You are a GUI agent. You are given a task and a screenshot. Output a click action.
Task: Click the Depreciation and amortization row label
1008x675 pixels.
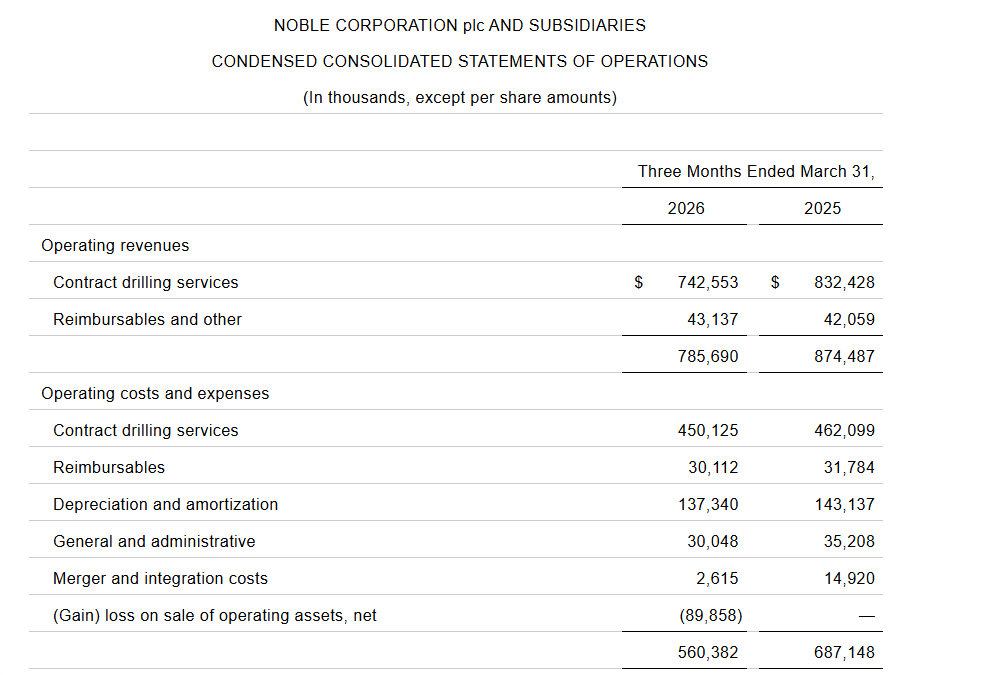165,504
